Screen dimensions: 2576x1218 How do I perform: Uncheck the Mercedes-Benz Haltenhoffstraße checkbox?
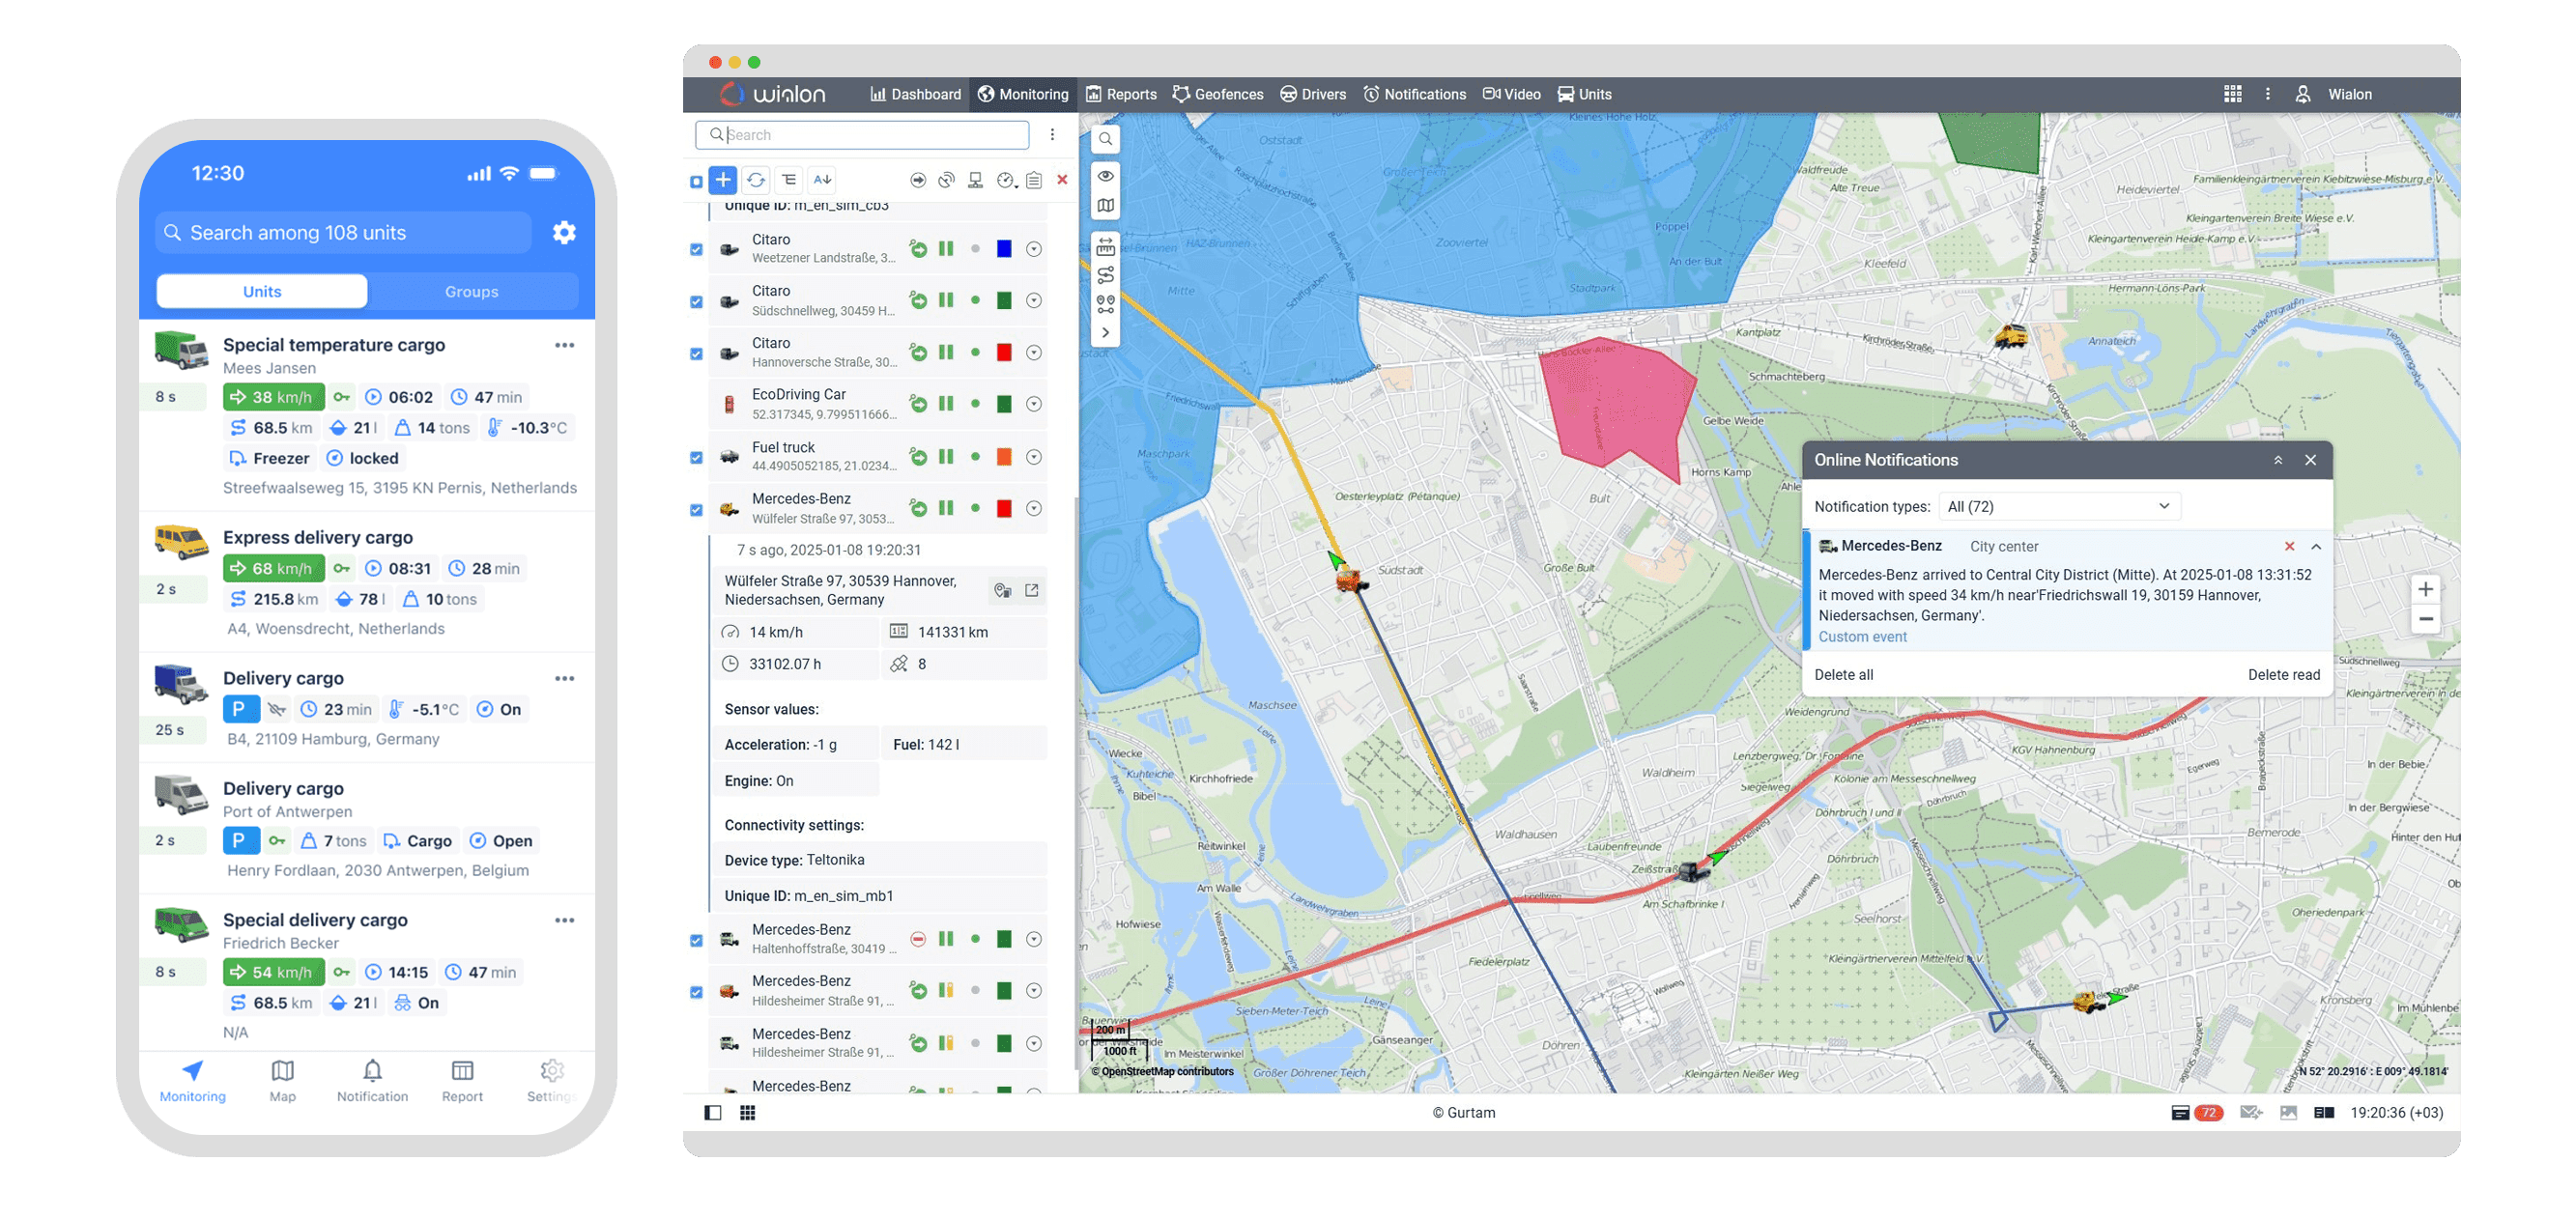click(x=696, y=940)
